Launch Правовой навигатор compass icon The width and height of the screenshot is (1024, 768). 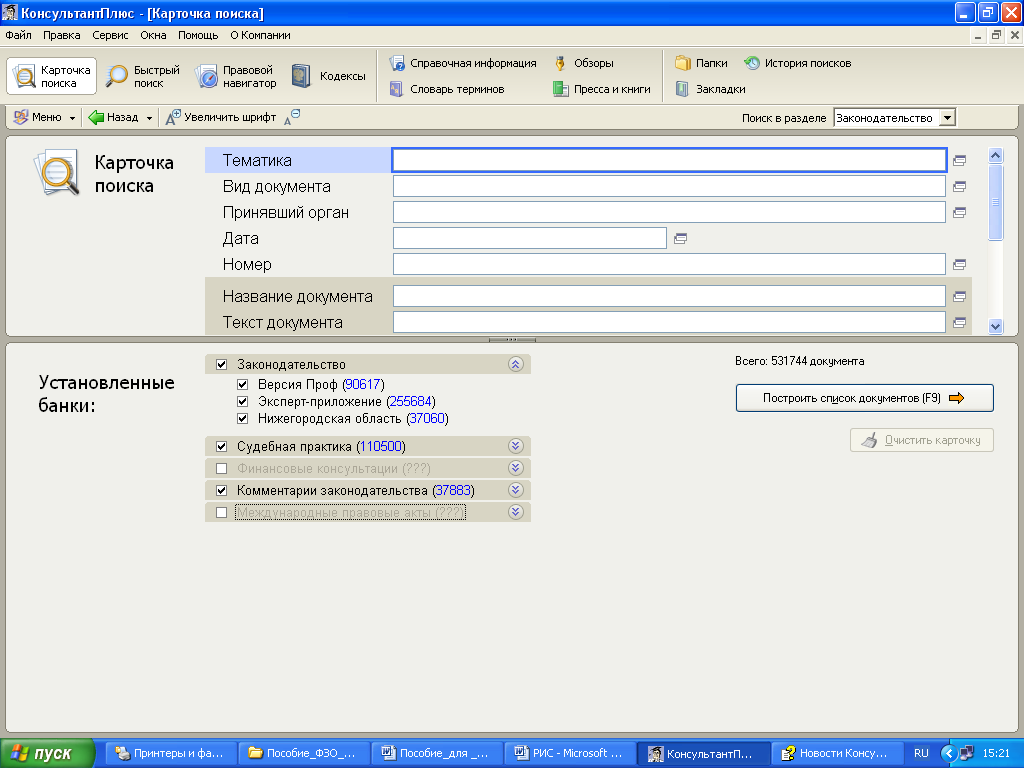pyautogui.click(x=206, y=76)
